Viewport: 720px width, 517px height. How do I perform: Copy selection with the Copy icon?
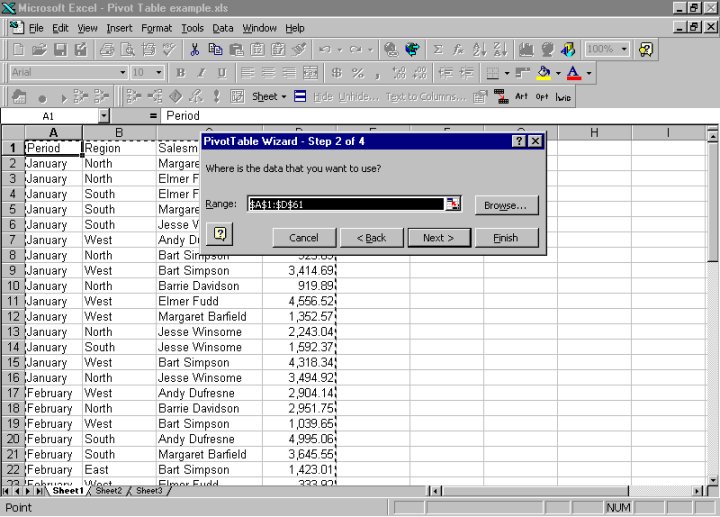click(x=215, y=49)
